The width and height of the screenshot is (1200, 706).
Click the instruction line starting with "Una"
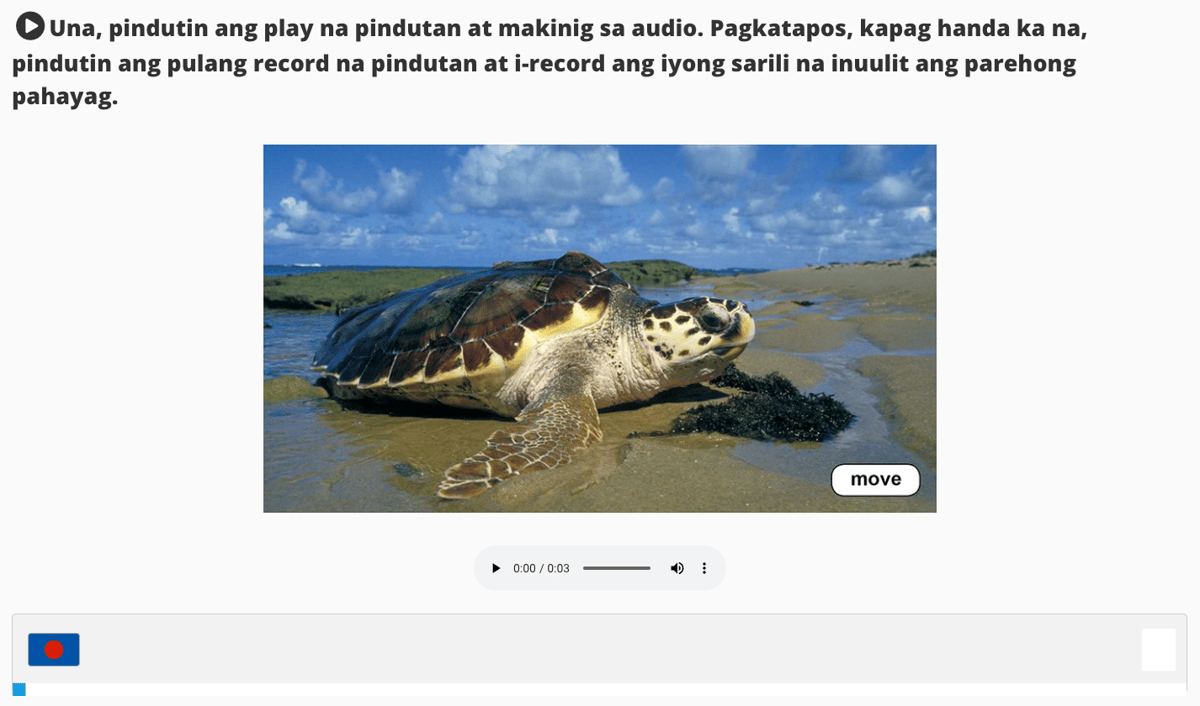567,28
